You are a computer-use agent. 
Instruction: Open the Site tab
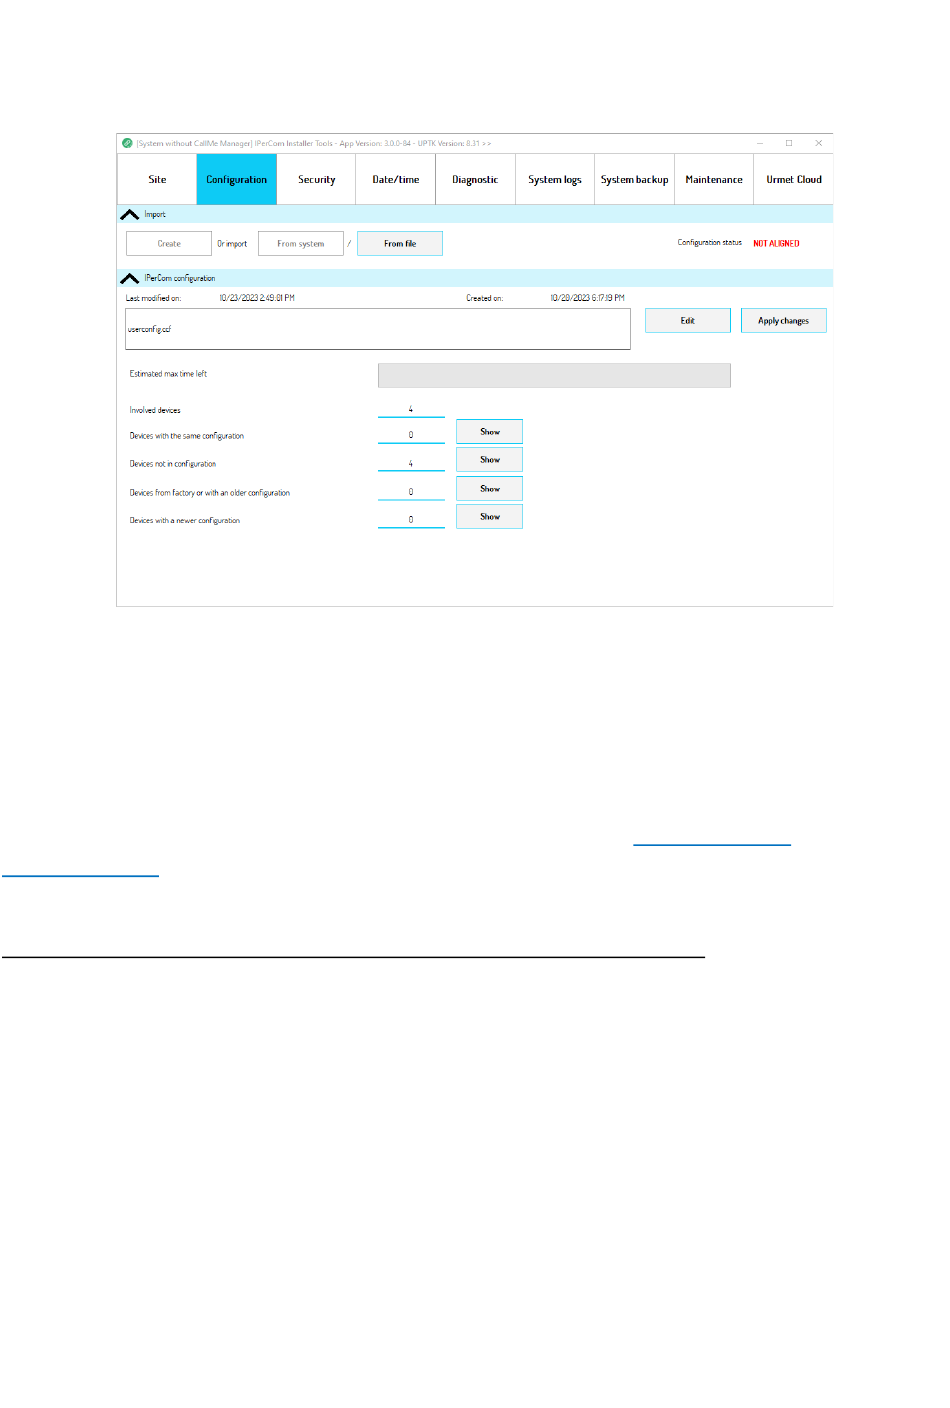coord(157,180)
